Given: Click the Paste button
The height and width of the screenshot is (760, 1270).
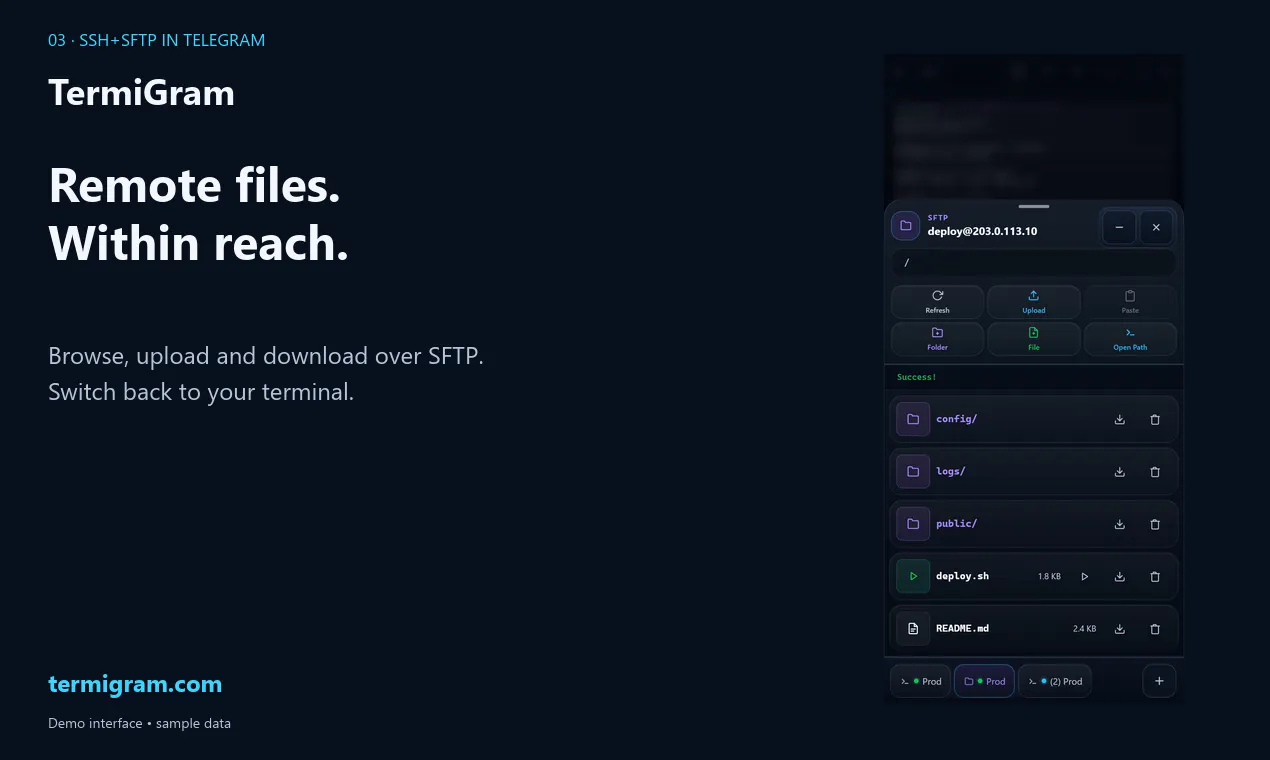Looking at the screenshot, I should 1130,302.
